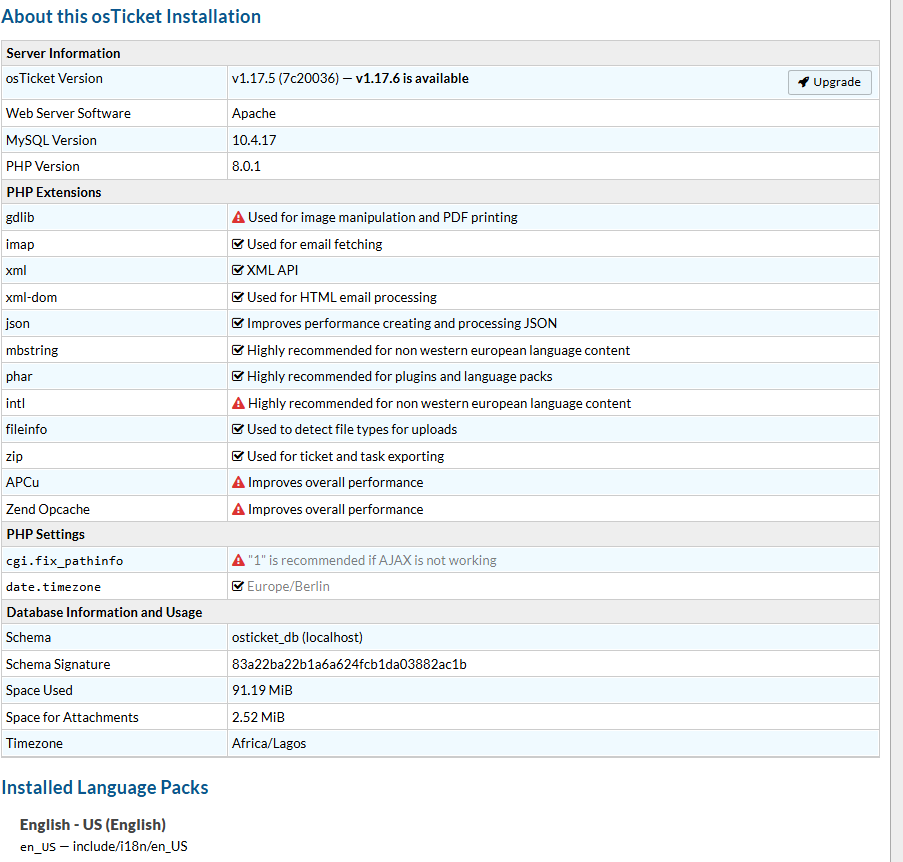Click the gdlib warning triangle icon
Image resolution: width=903 pixels, height=862 pixels.
pos(238,217)
